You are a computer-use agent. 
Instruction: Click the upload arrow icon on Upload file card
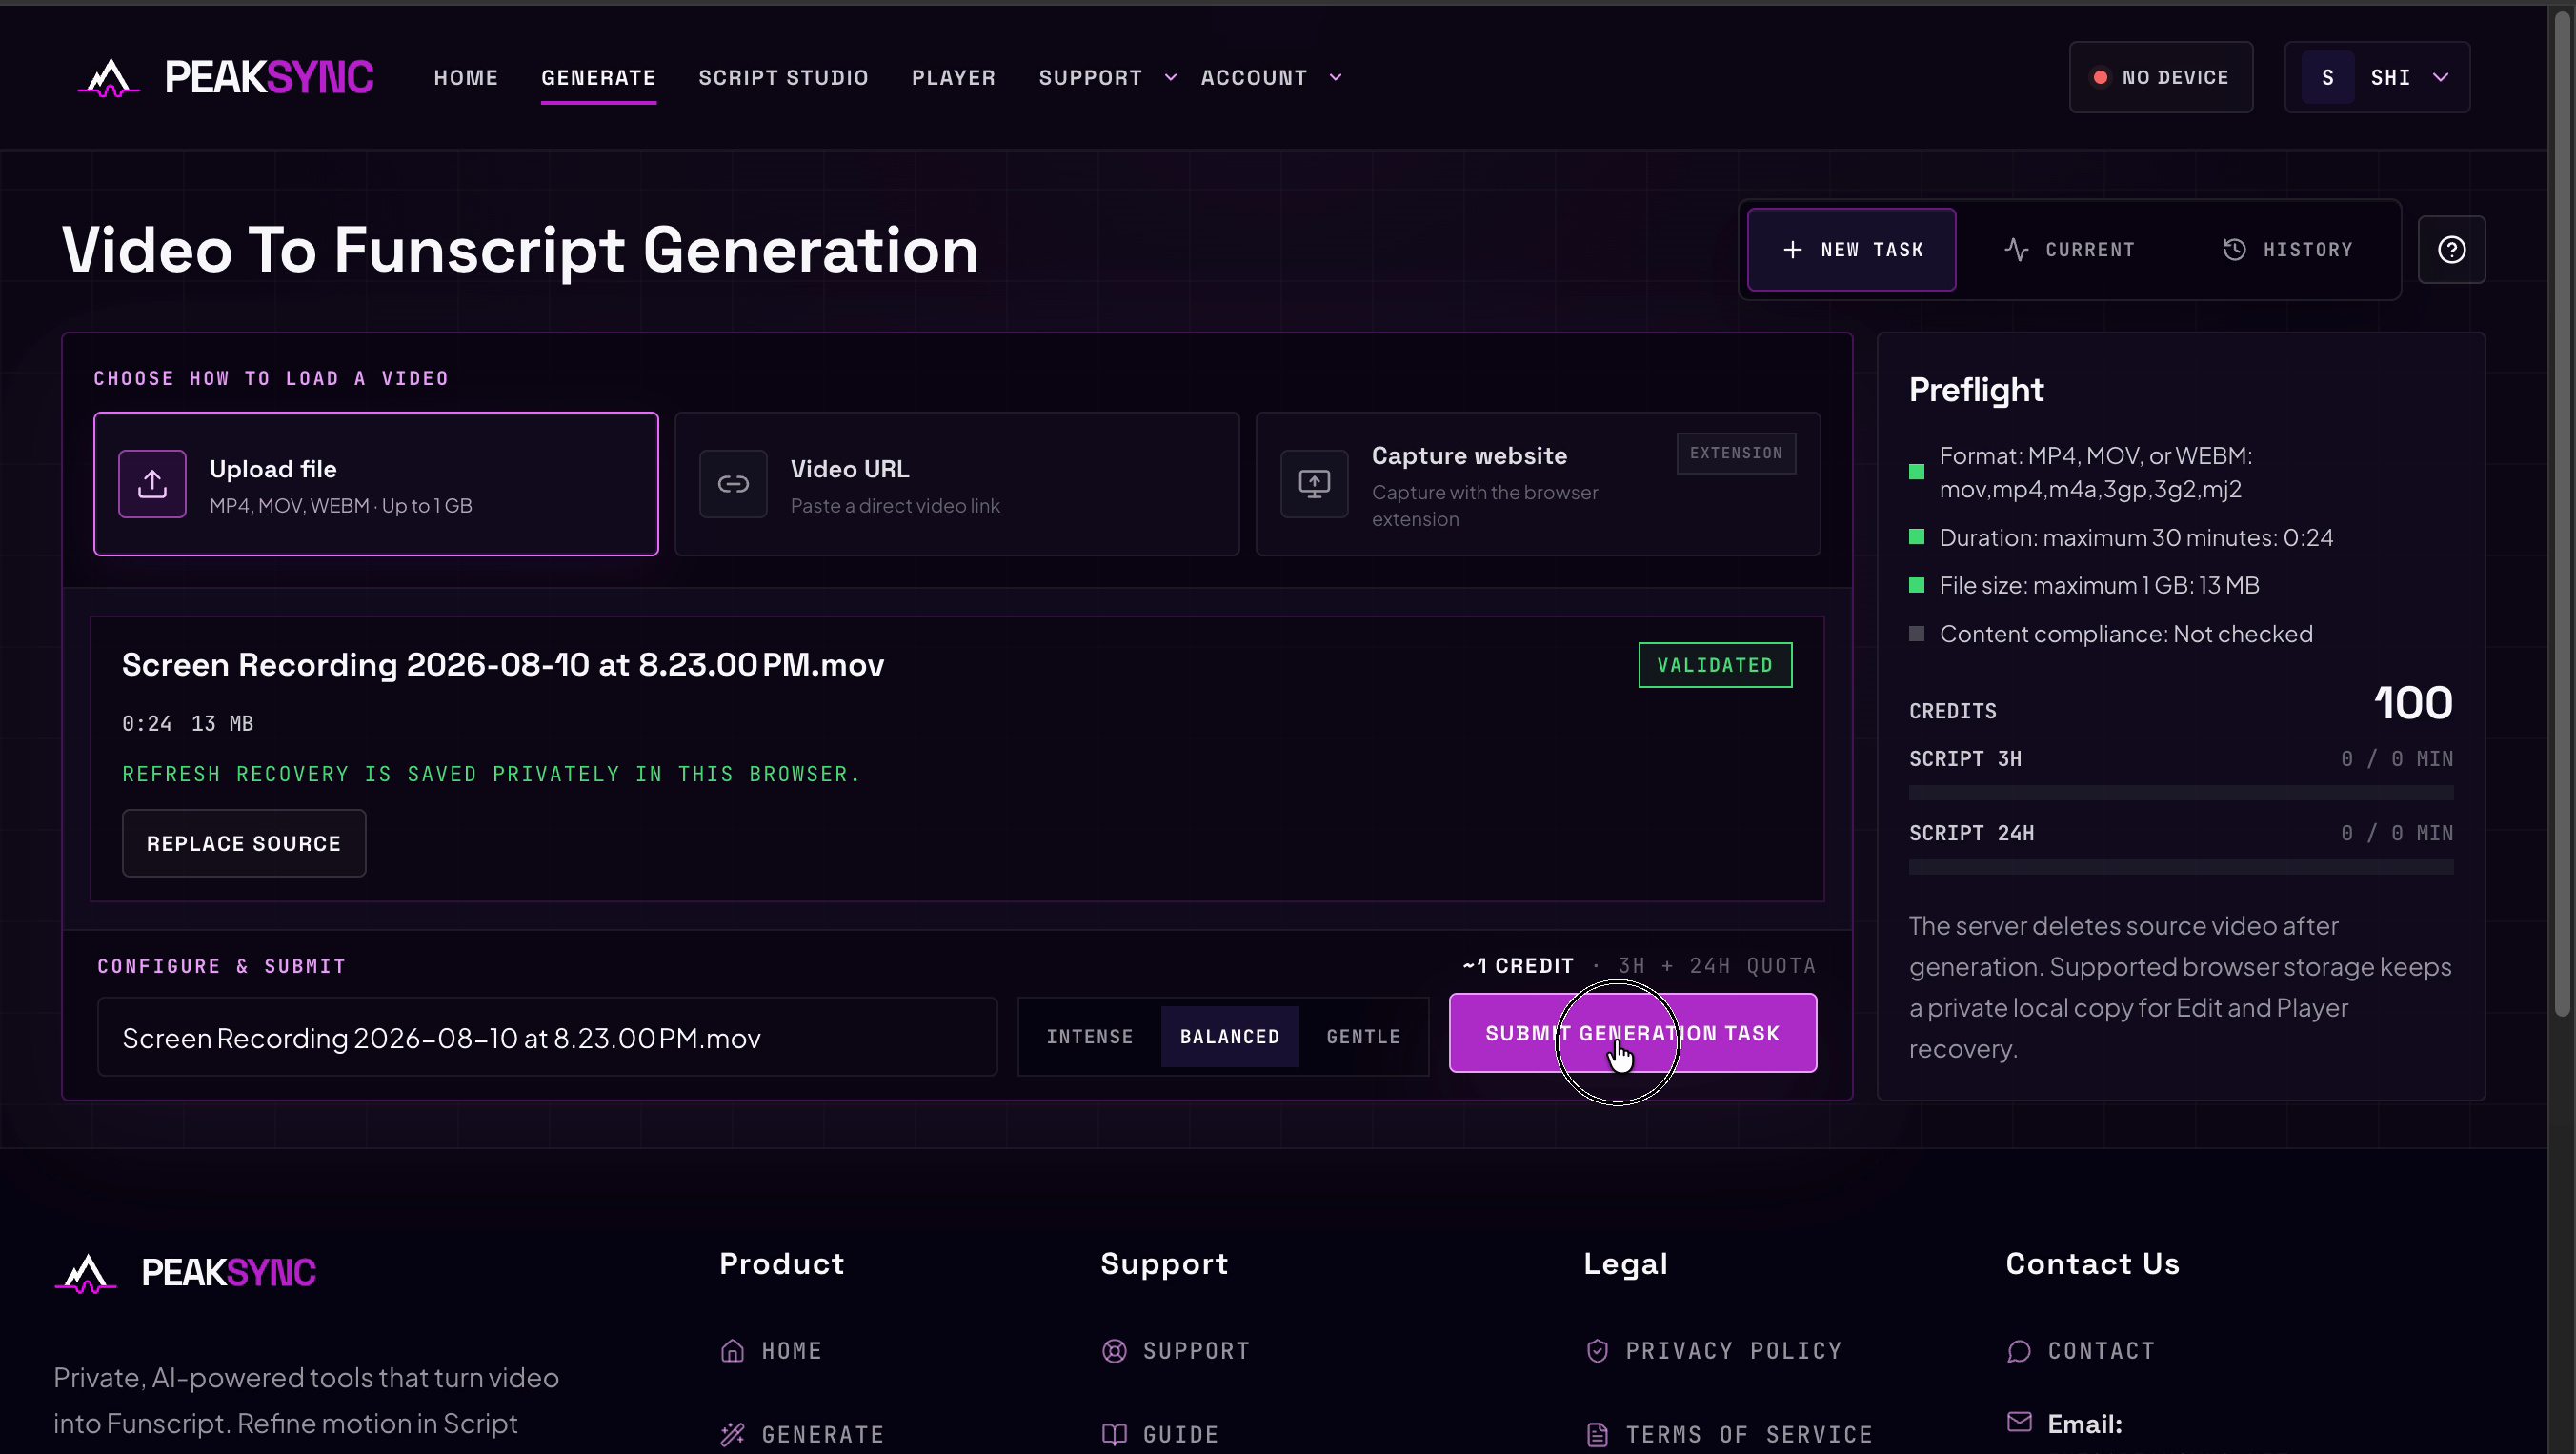pyautogui.click(x=152, y=484)
